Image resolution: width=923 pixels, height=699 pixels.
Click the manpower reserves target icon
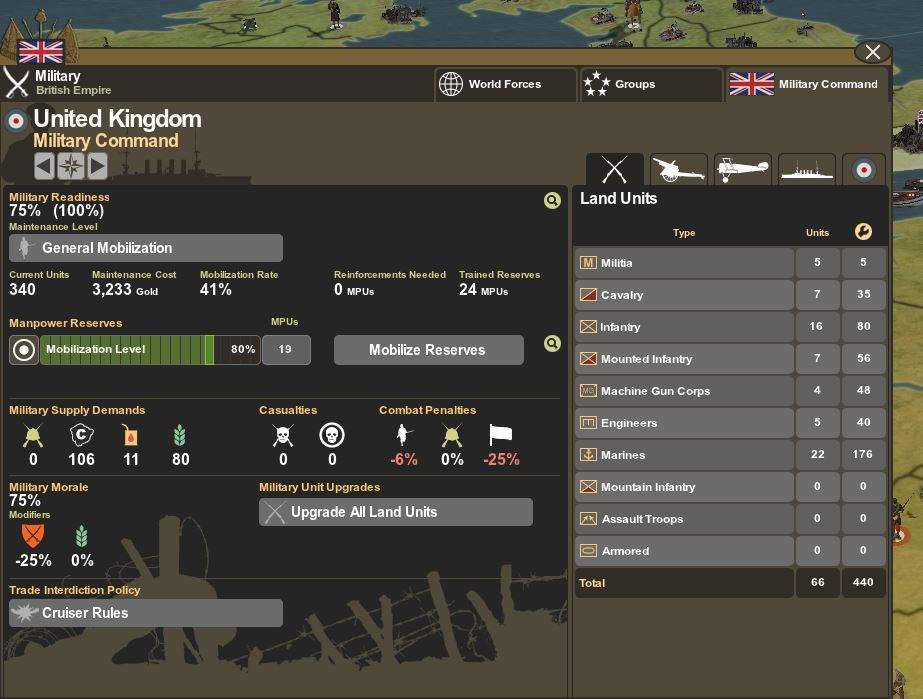[x=24, y=350]
